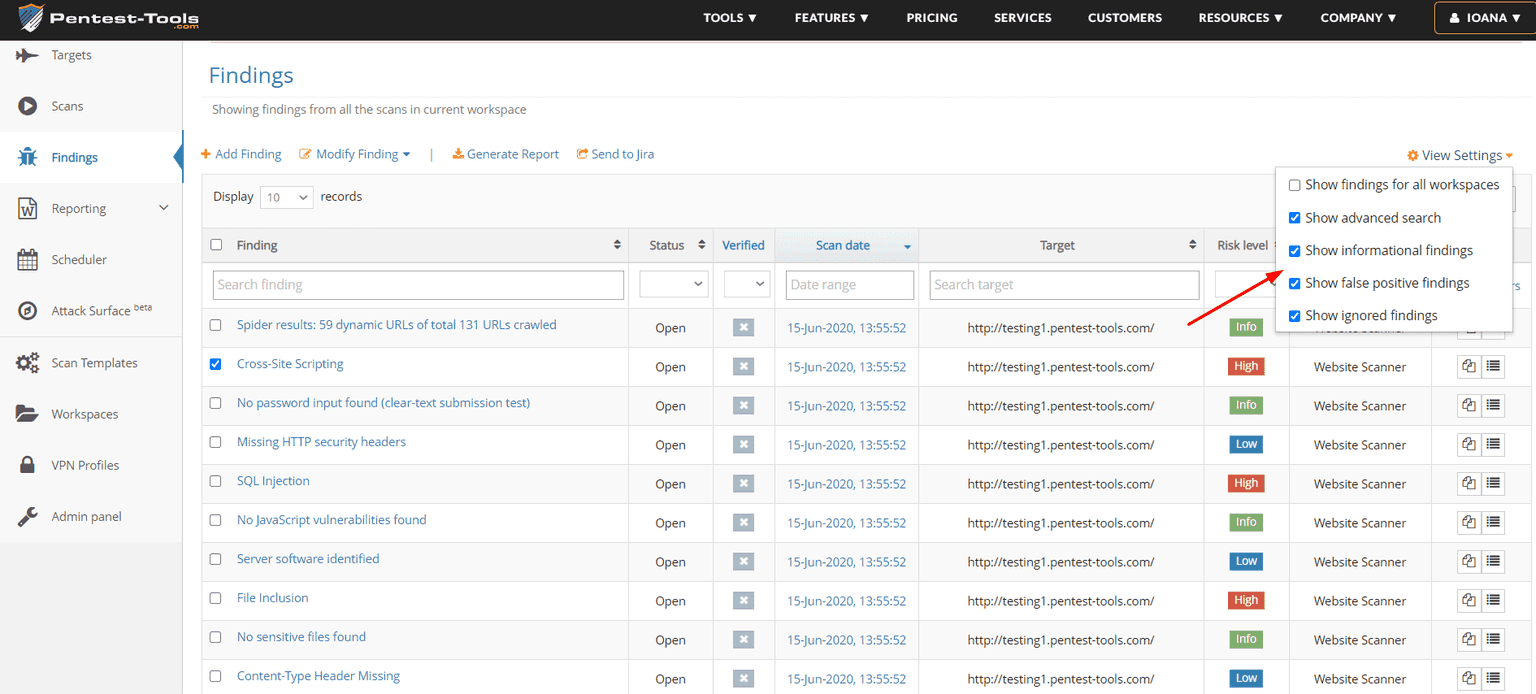Open the Display records count dropdown

pos(286,198)
